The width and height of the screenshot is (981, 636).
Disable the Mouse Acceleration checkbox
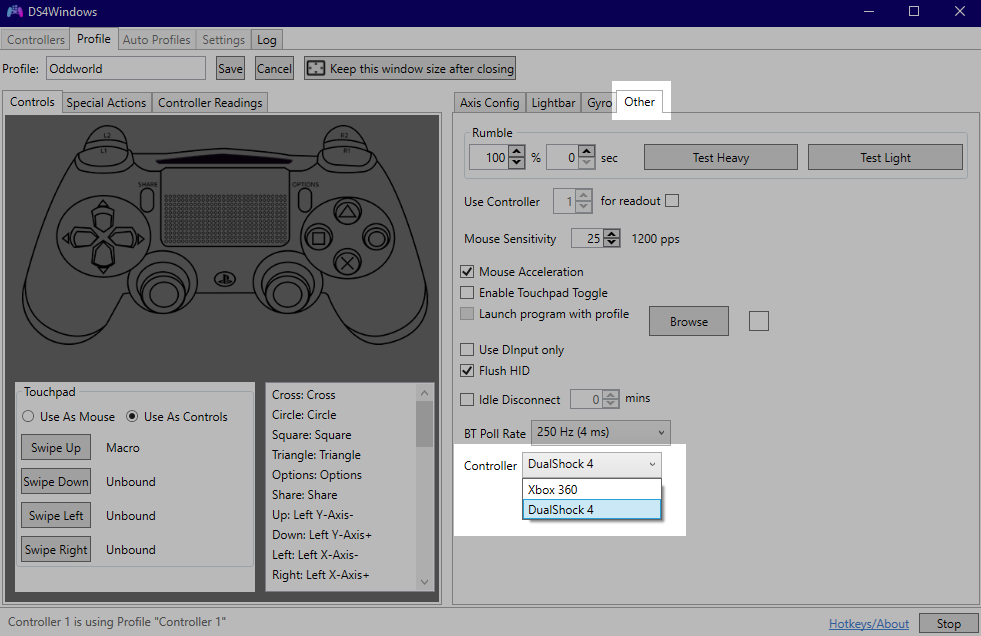pos(467,271)
